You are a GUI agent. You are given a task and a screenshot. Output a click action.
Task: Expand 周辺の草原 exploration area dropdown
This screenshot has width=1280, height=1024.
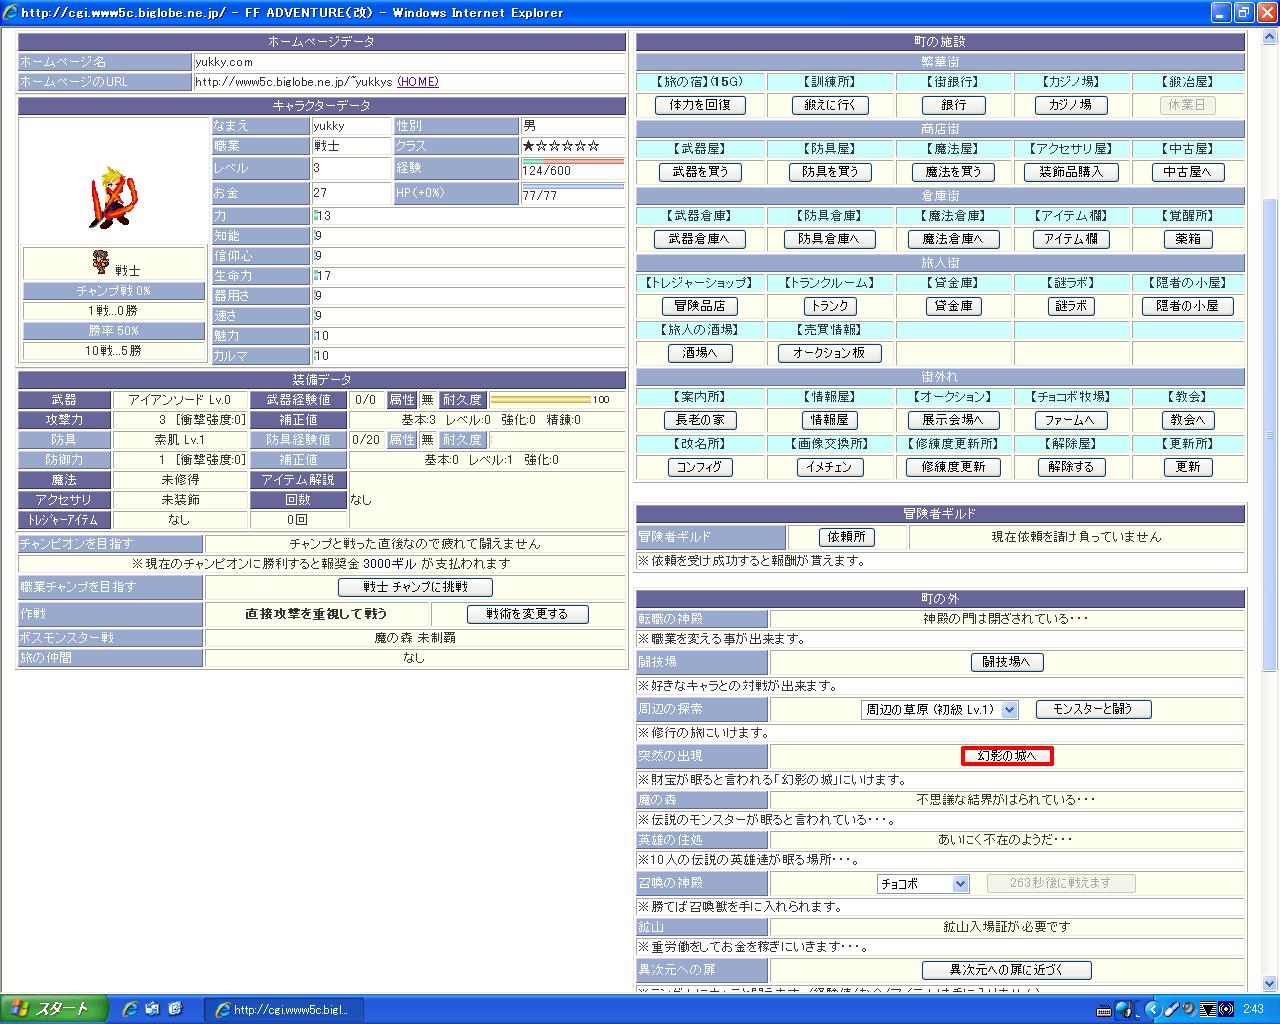(940, 709)
